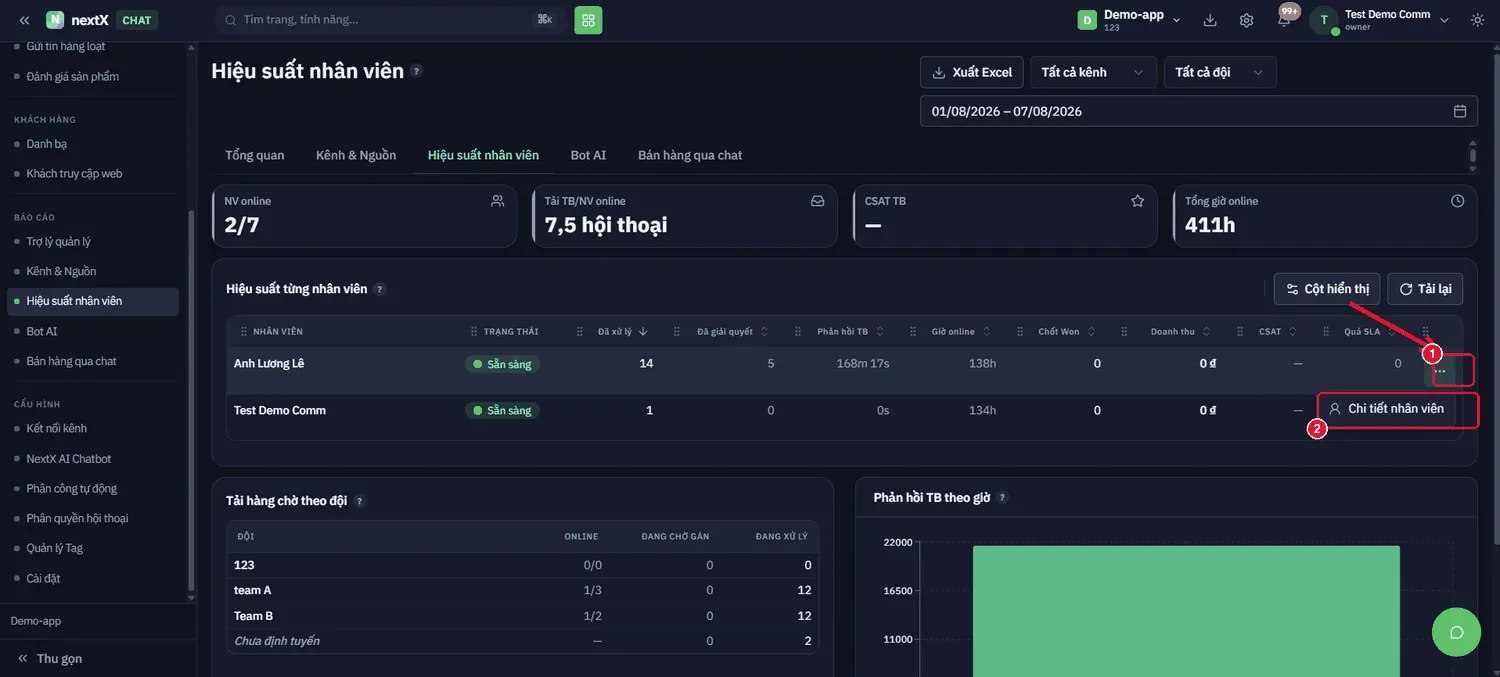Image resolution: width=1500 pixels, height=677 pixels.
Task: Open the Cột hiển thị column settings
Action: click(1327, 289)
